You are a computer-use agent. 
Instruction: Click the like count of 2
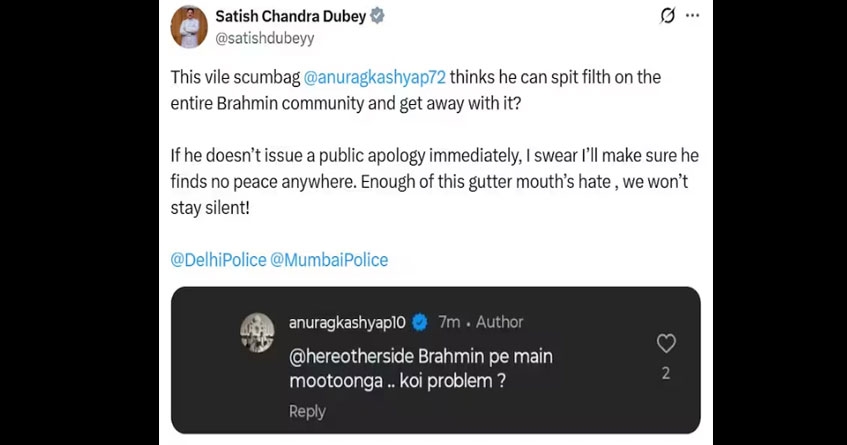click(x=666, y=374)
